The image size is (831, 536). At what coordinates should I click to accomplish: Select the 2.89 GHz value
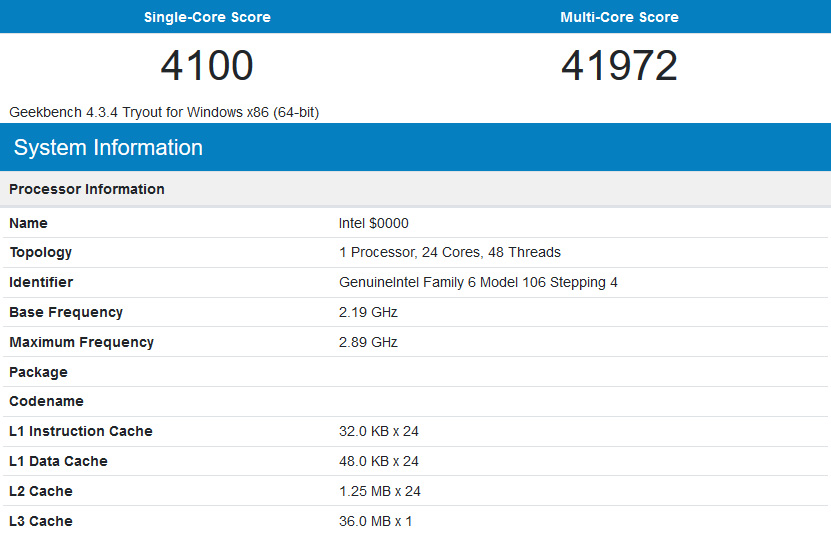(368, 342)
